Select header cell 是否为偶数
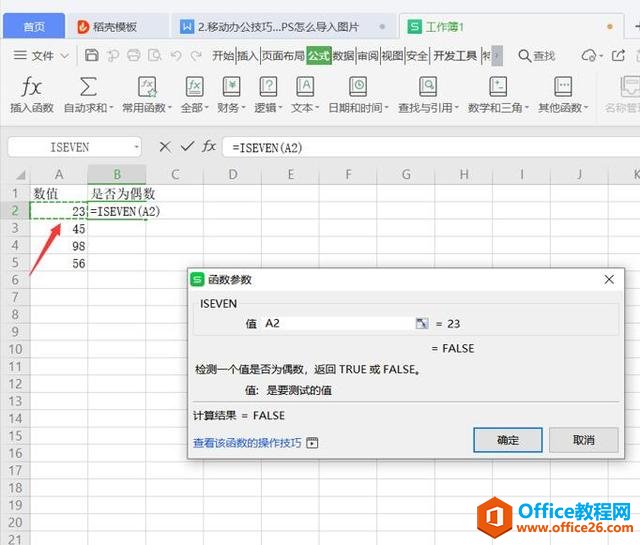This screenshot has height=545, width=640. pyautogui.click(x=117, y=194)
